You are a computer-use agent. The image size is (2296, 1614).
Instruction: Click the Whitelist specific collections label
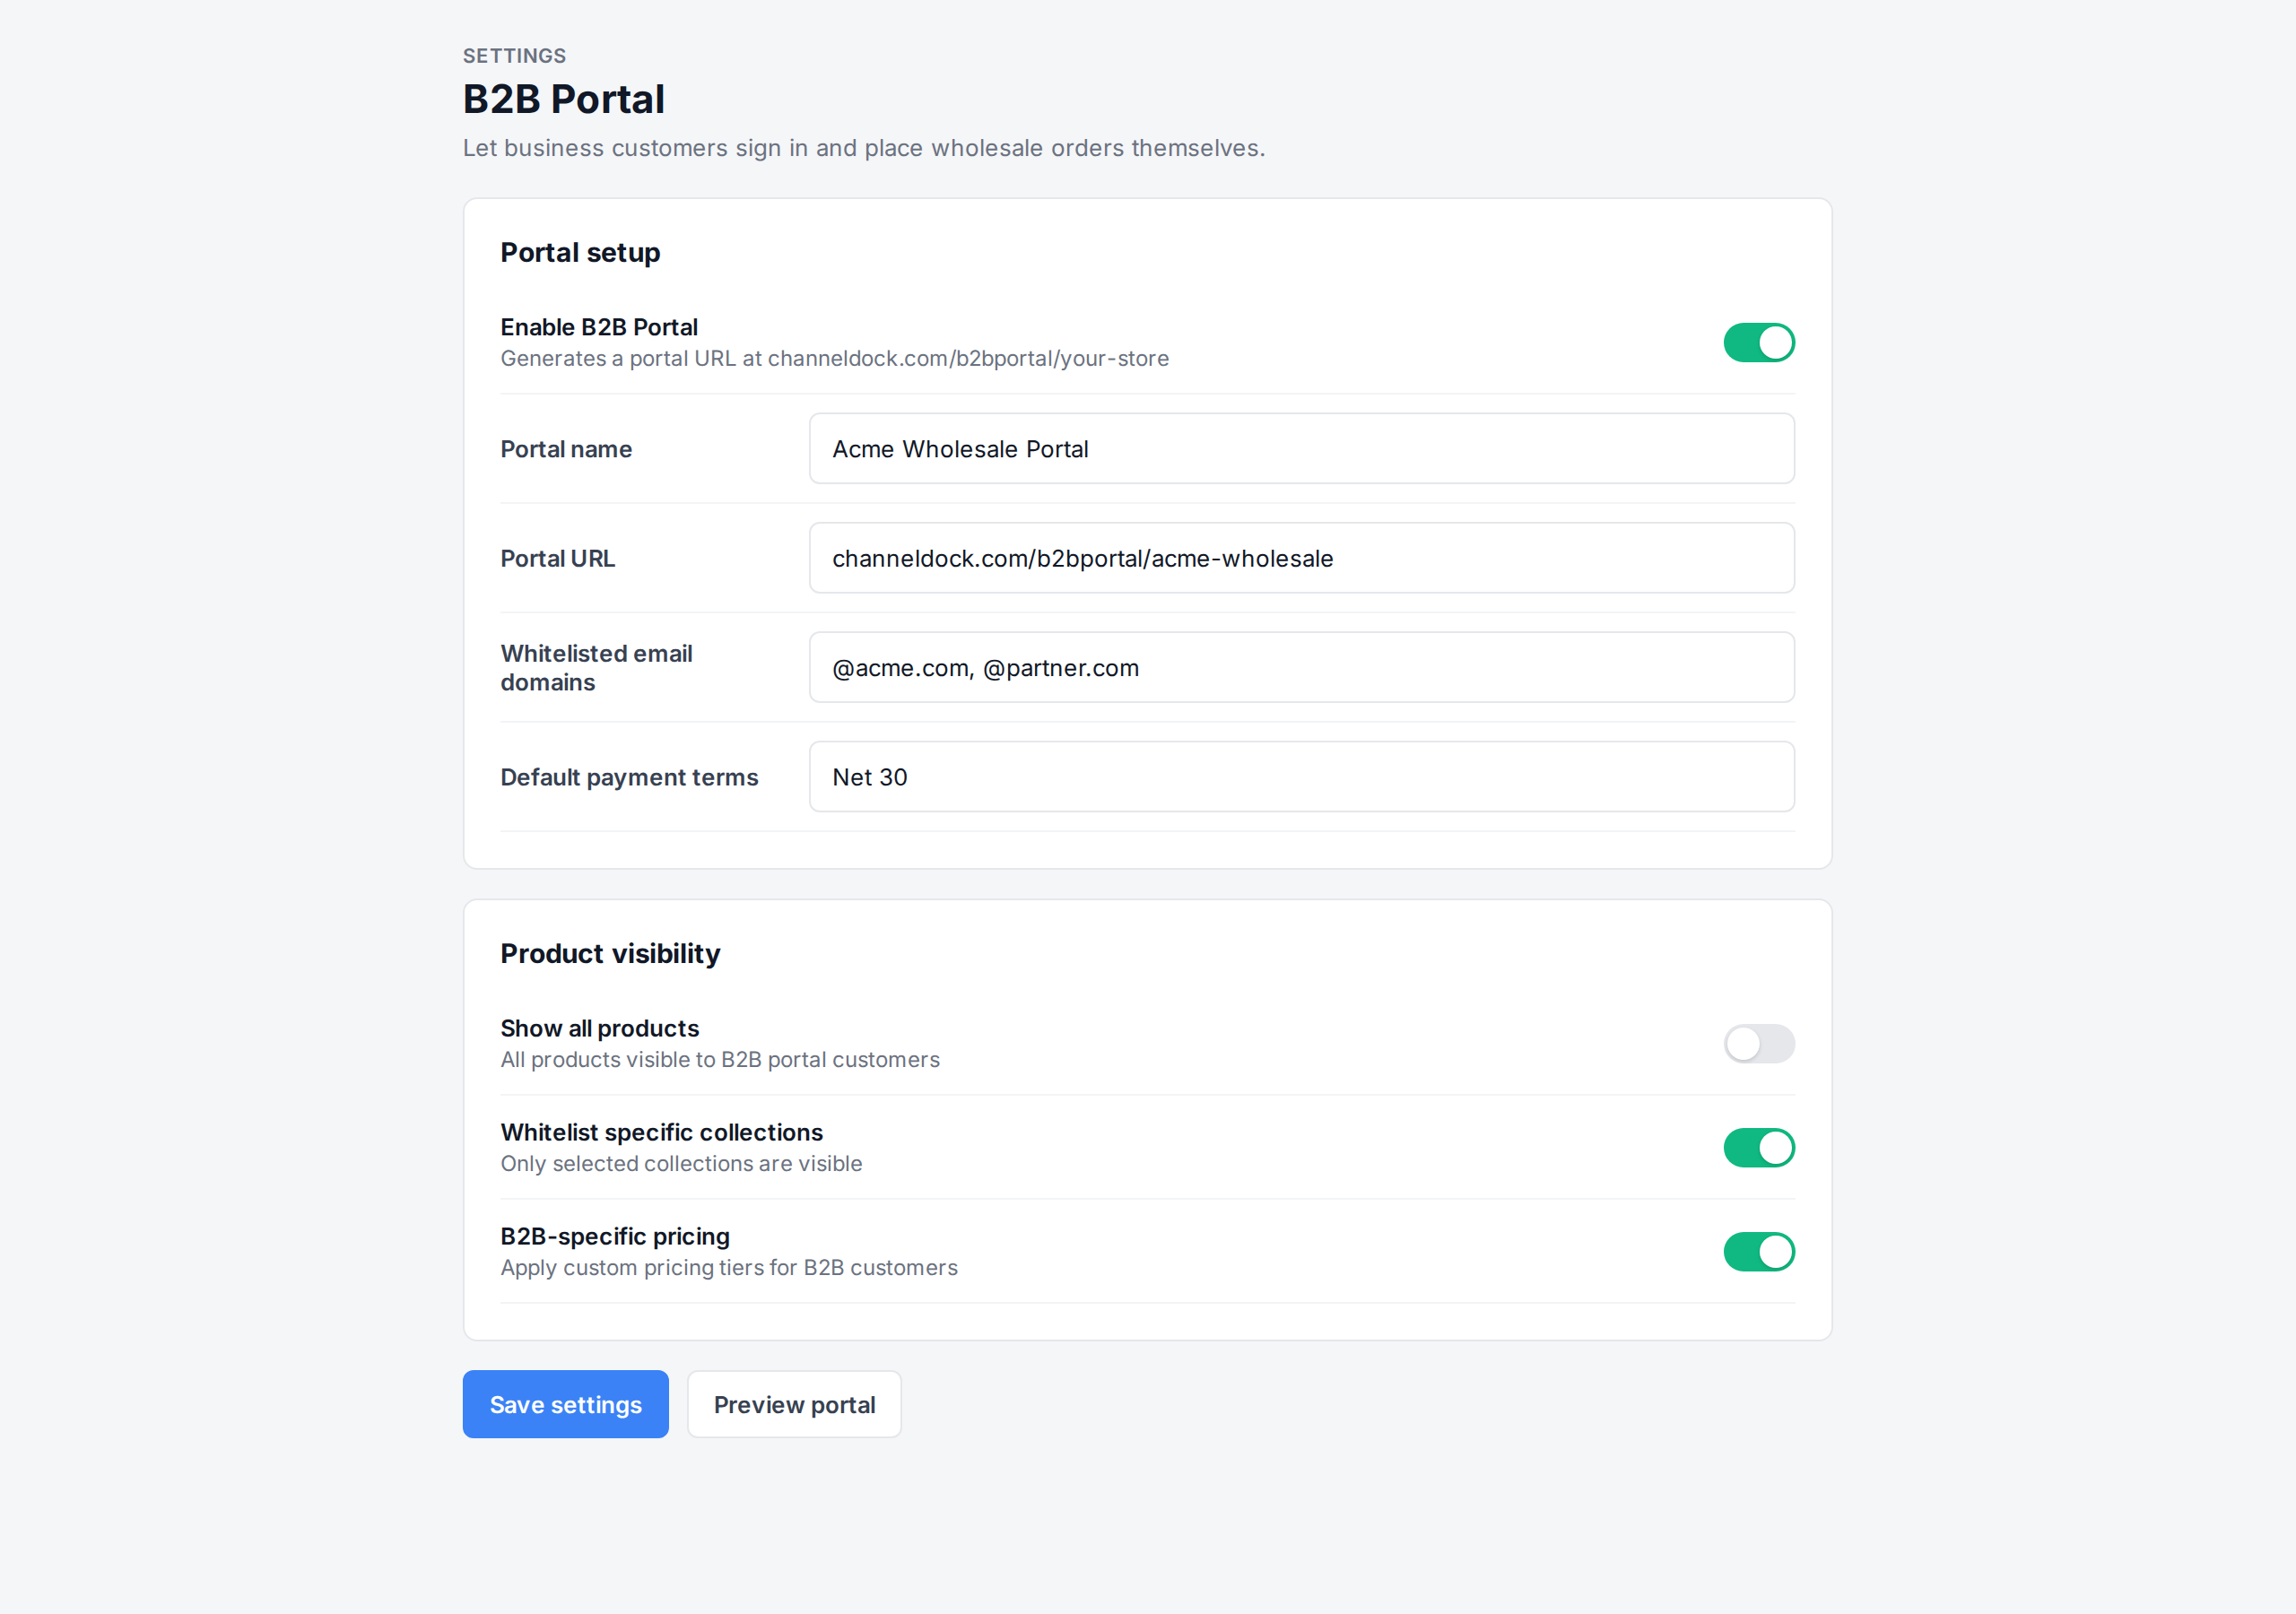pos(661,1133)
